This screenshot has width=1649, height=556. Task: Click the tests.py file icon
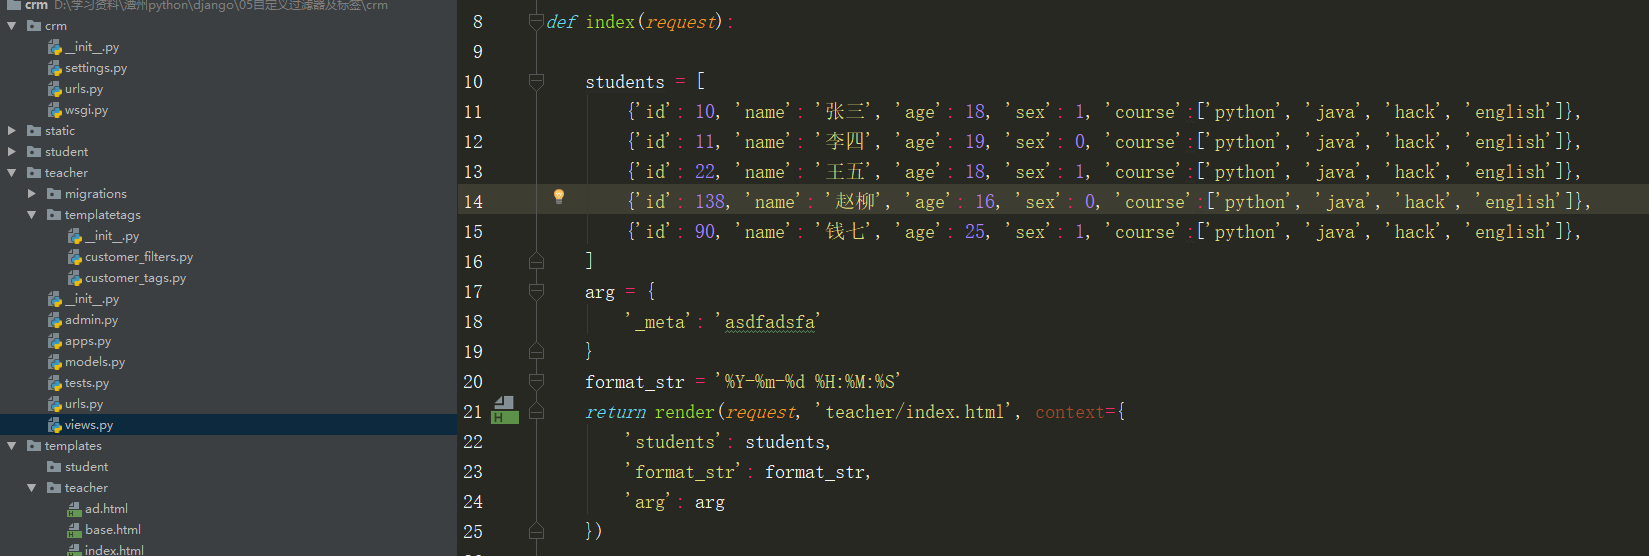(x=55, y=383)
